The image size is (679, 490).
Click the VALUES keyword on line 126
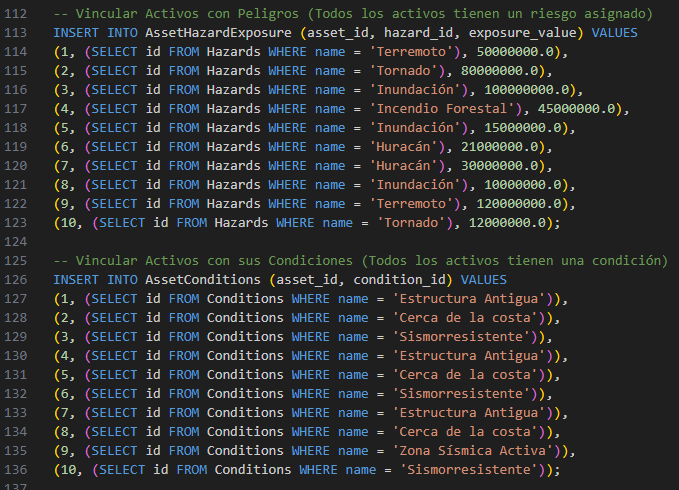click(x=484, y=280)
